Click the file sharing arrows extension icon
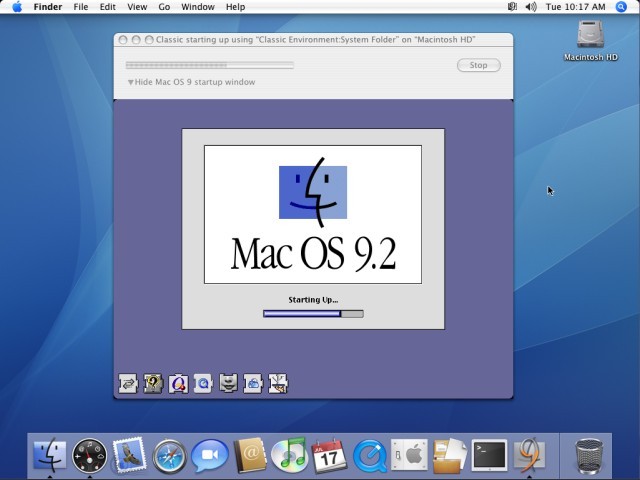 pos(128,384)
